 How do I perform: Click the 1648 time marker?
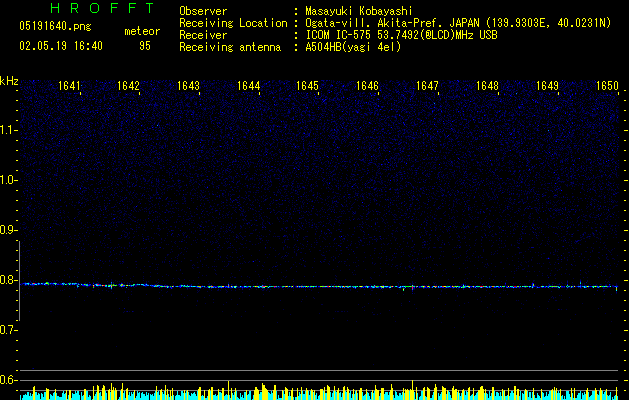coord(487,86)
